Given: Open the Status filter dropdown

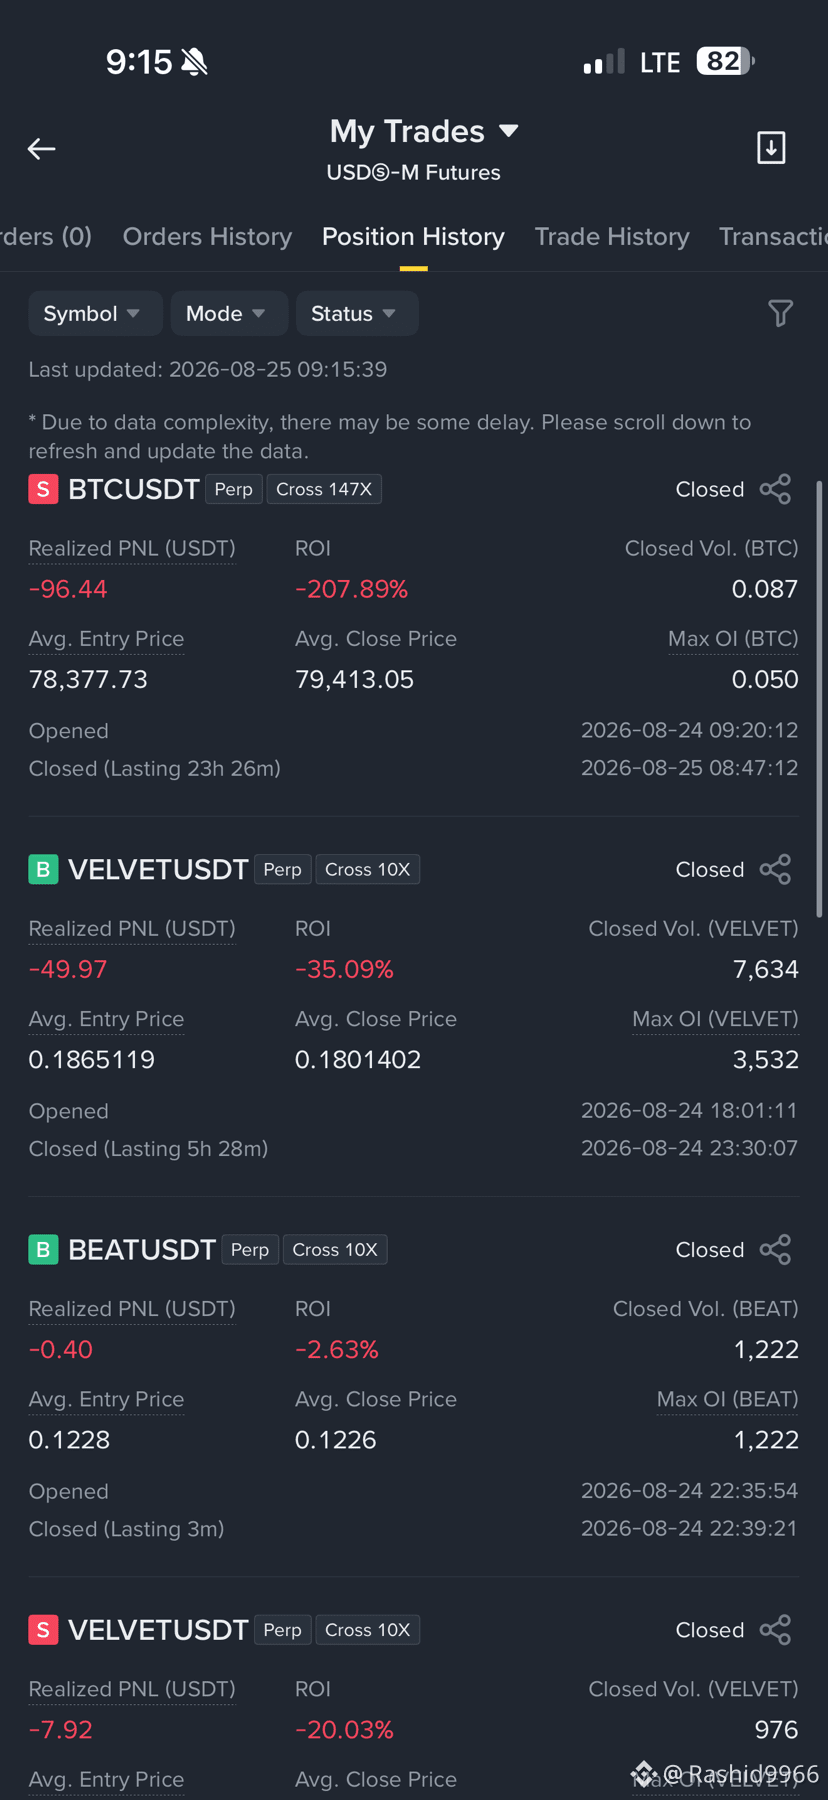Looking at the screenshot, I should click(x=357, y=314).
